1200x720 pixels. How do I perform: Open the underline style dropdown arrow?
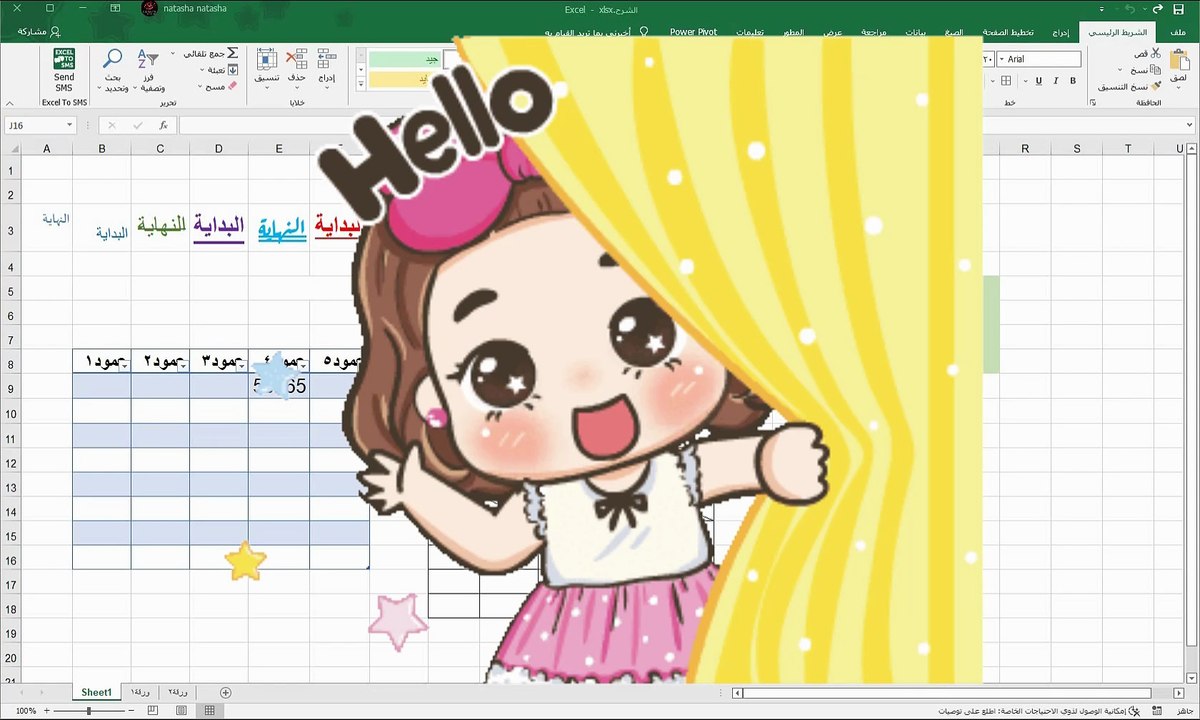coord(1027,81)
